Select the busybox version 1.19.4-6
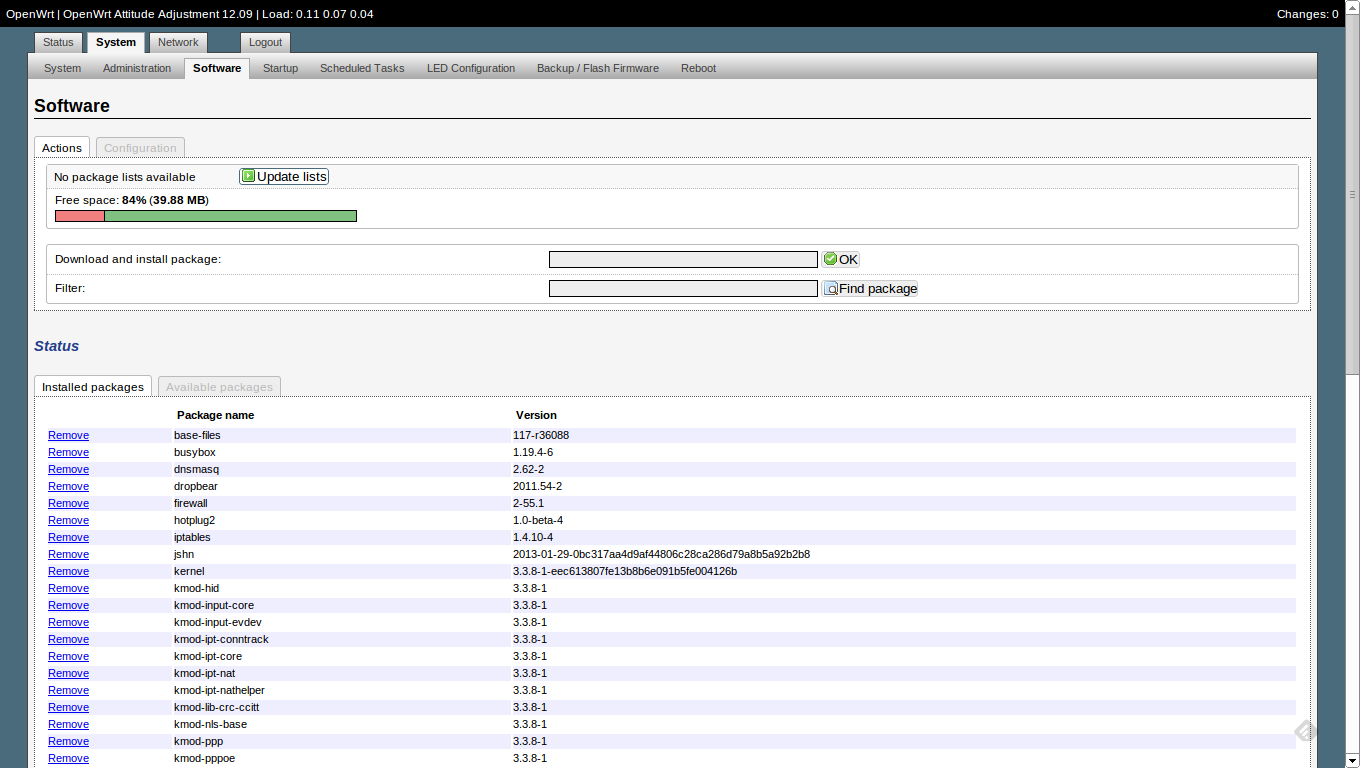Viewport: 1360px width, 768px height. tap(533, 452)
